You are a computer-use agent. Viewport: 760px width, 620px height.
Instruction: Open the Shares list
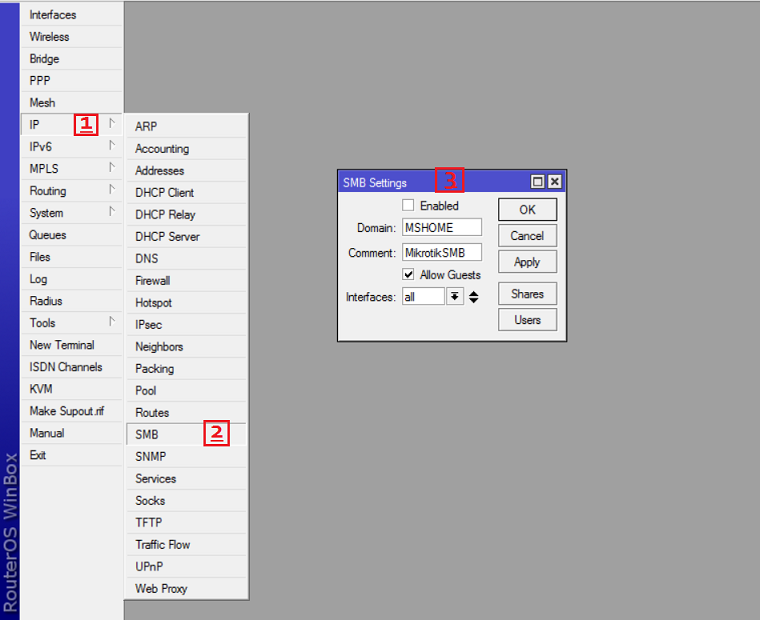[527, 294]
